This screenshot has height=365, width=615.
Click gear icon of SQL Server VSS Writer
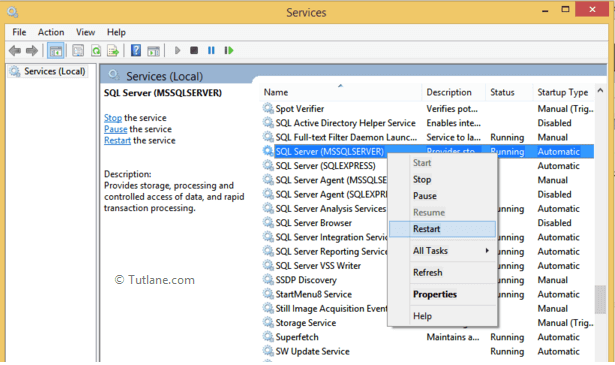(x=268, y=265)
